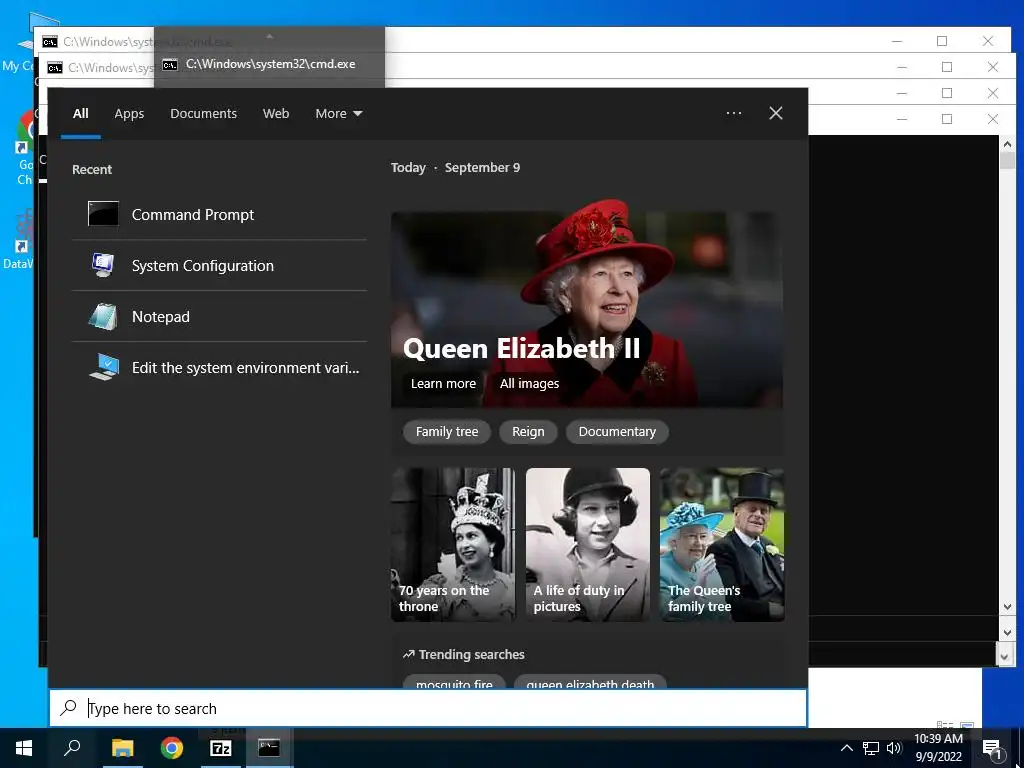This screenshot has width=1024, height=768.
Task: Switch to the Web search tab
Action: [276, 113]
